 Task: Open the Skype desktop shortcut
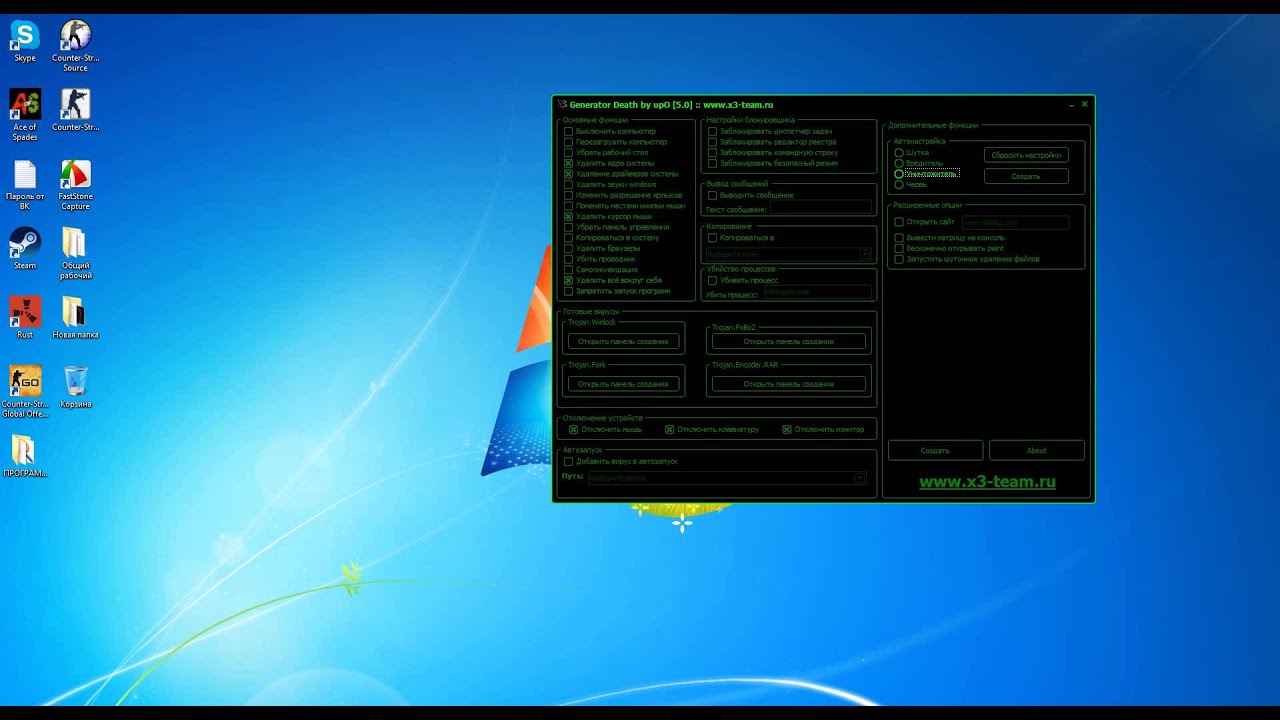[24, 41]
